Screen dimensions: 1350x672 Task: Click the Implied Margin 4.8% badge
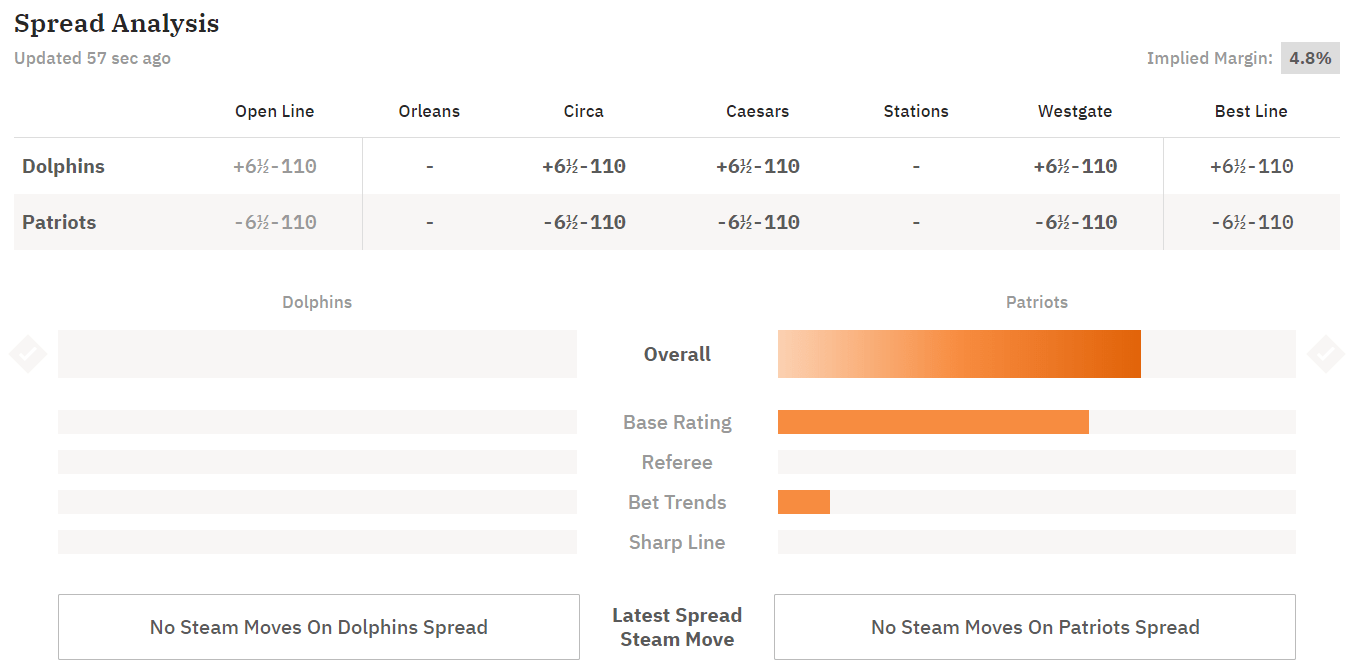point(1310,58)
